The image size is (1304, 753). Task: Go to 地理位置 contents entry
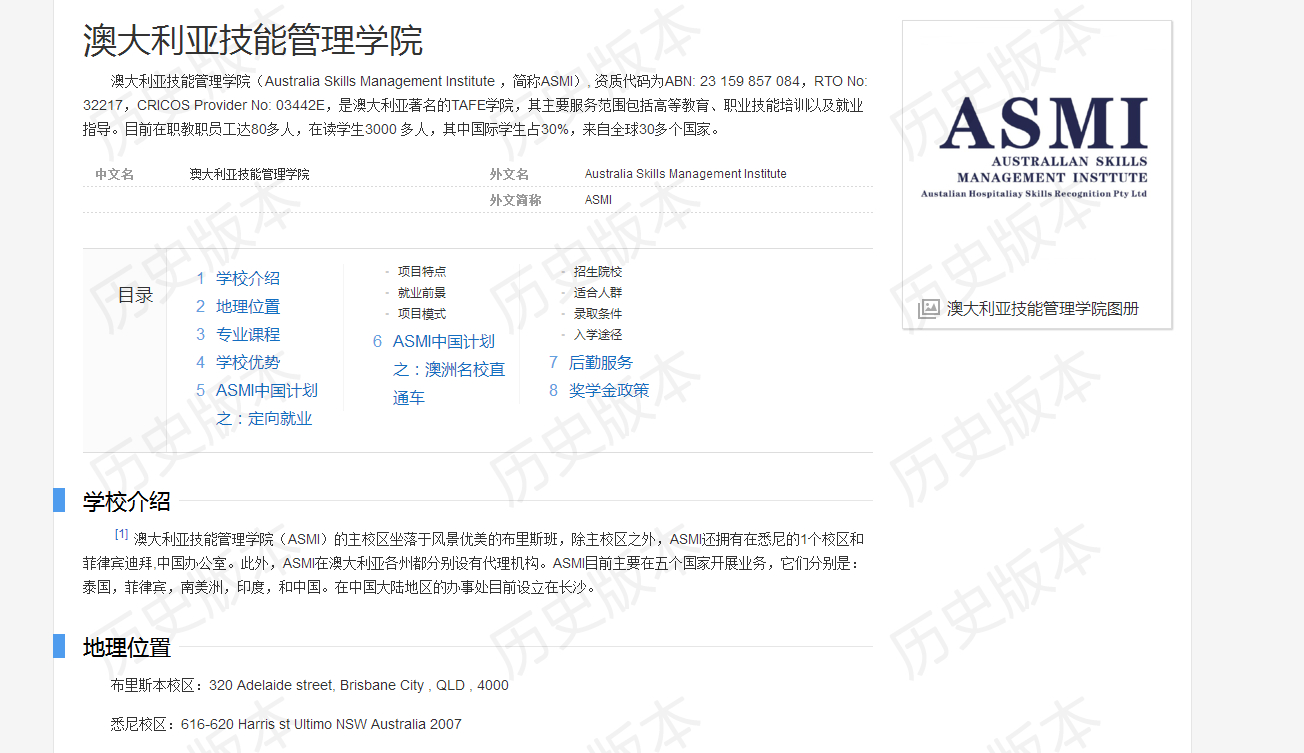click(x=248, y=306)
